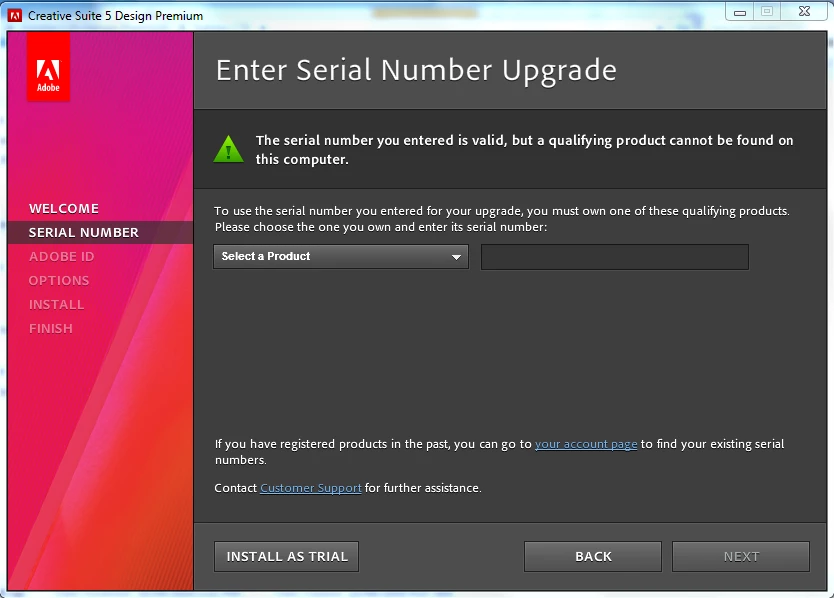Click the Creative Suite 5 Design Premium title
The image size is (834, 598).
[x=115, y=16]
